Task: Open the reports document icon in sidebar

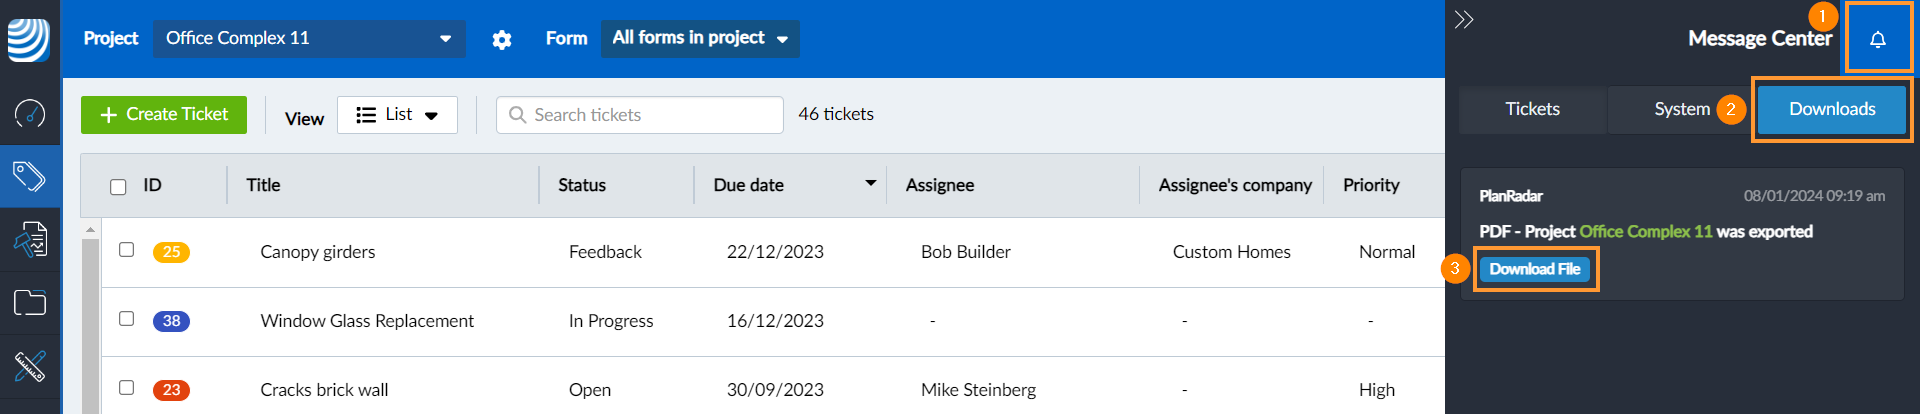Action: [30, 240]
